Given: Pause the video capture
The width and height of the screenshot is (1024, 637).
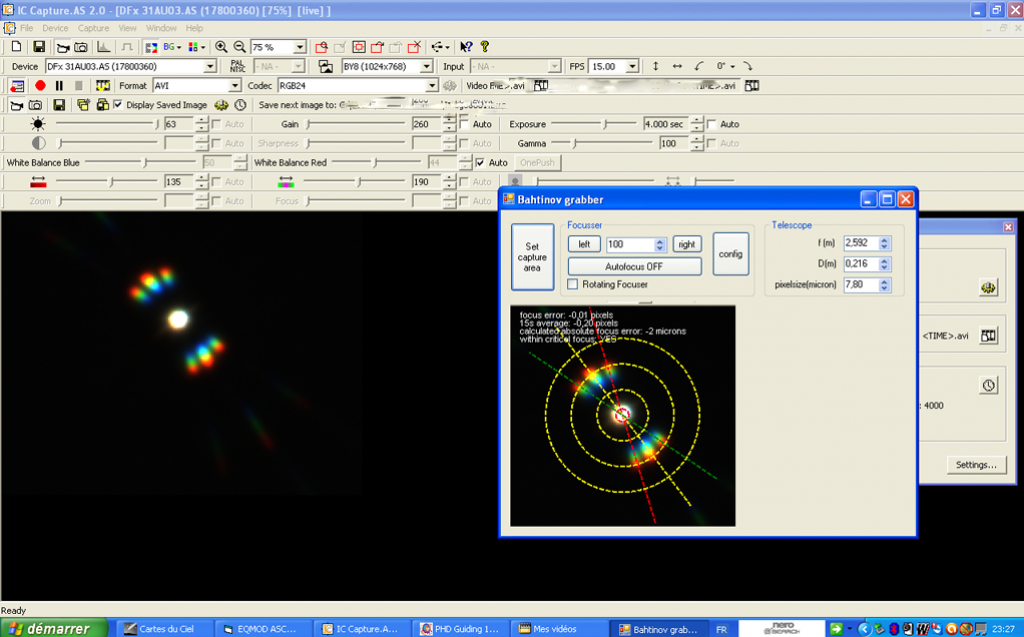Looking at the screenshot, I should (59, 86).
